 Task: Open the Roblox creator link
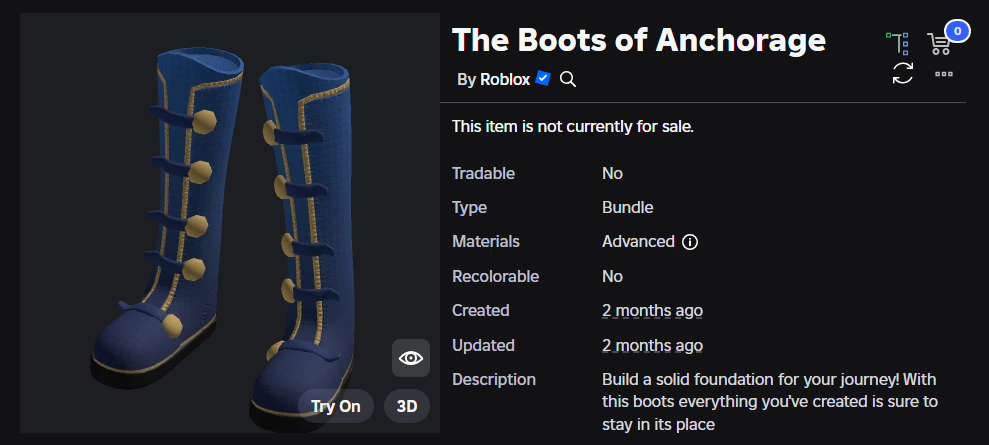(x=505, y=79)
